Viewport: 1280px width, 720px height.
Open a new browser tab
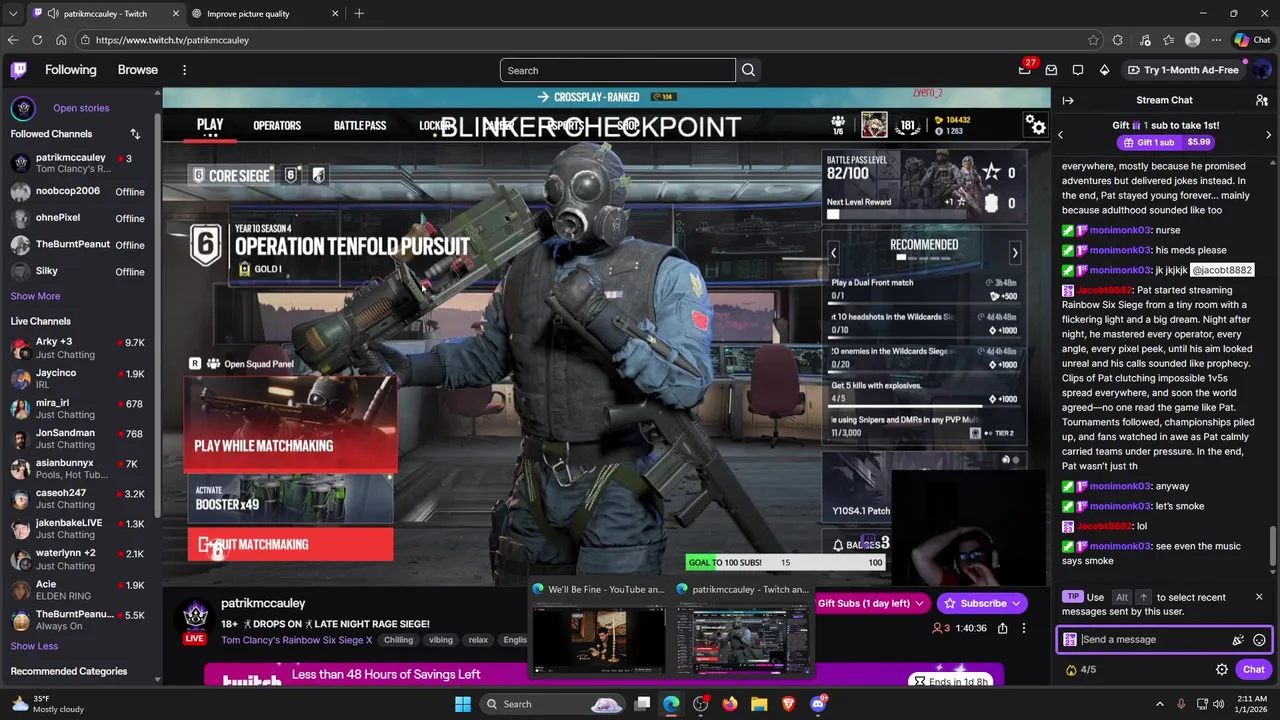pyautogui.click(x=359, y=14)
